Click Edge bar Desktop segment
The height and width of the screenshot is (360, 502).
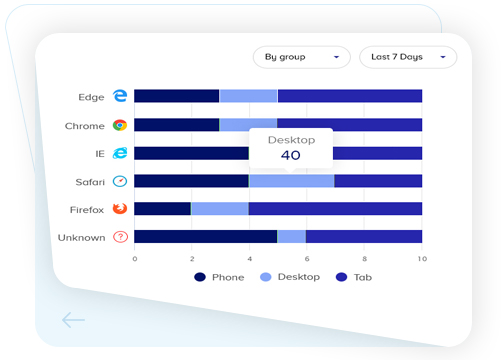(248, 96)
